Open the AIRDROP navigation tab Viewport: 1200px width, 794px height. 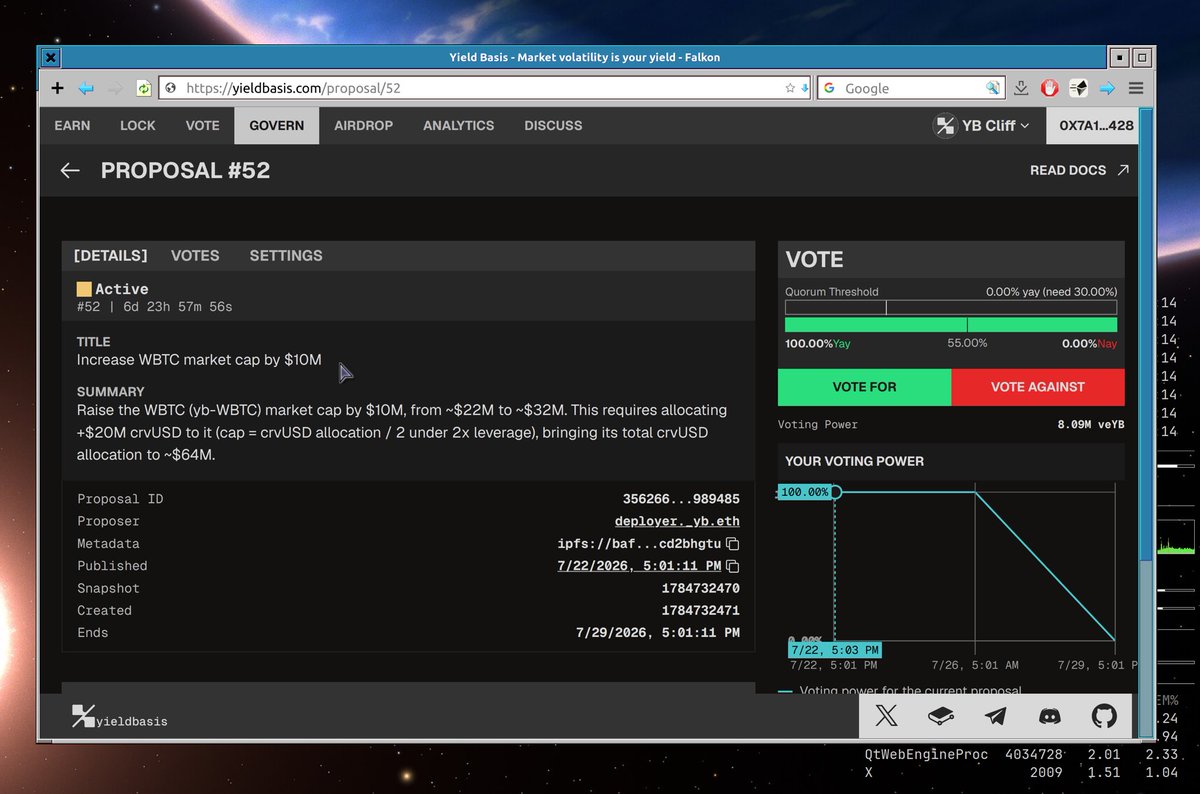(364, 126)
